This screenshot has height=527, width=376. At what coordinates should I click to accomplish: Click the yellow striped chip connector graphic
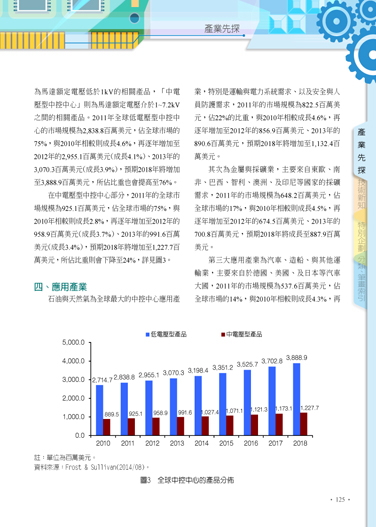point(32,40)
